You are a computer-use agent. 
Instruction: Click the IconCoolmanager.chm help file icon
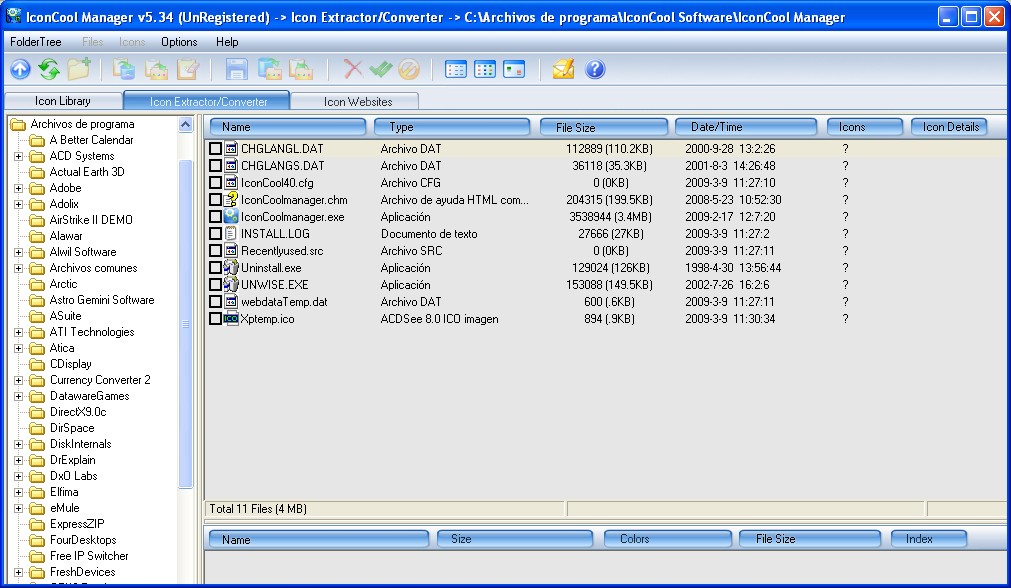[231, 200]
